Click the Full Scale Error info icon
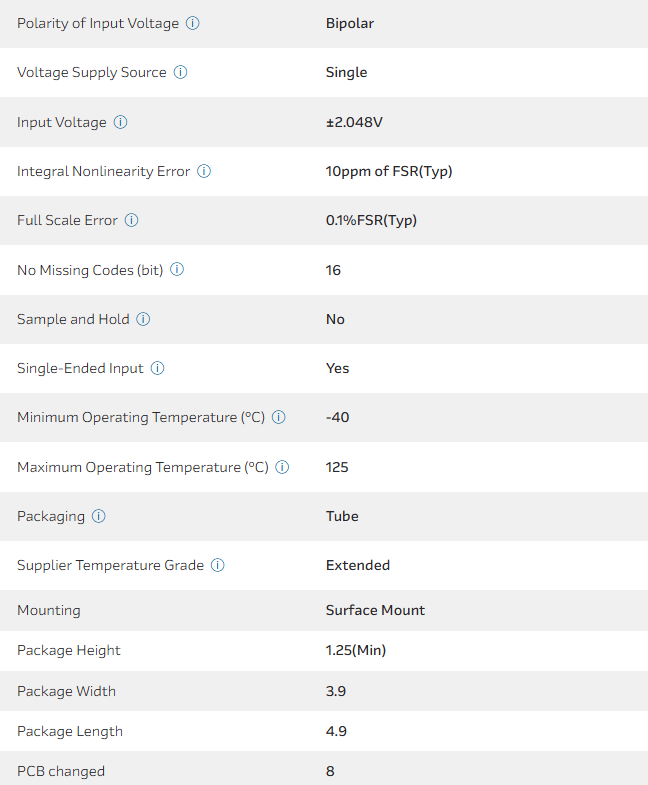648x785 pixels. (132, 220)
